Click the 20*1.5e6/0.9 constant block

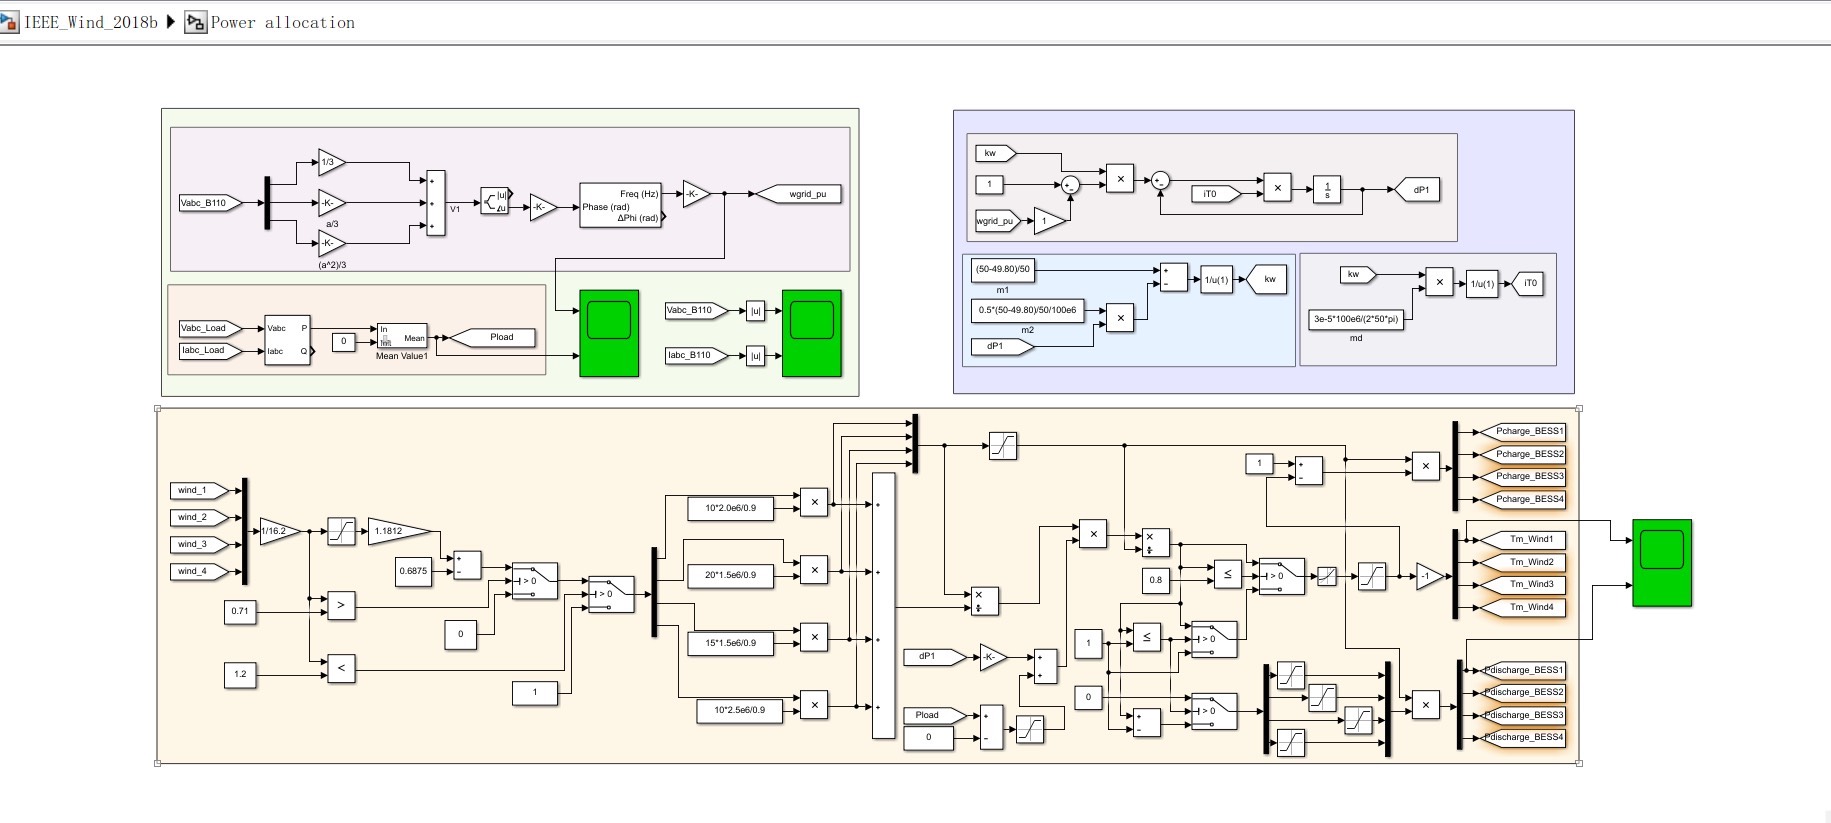point(731,575)
